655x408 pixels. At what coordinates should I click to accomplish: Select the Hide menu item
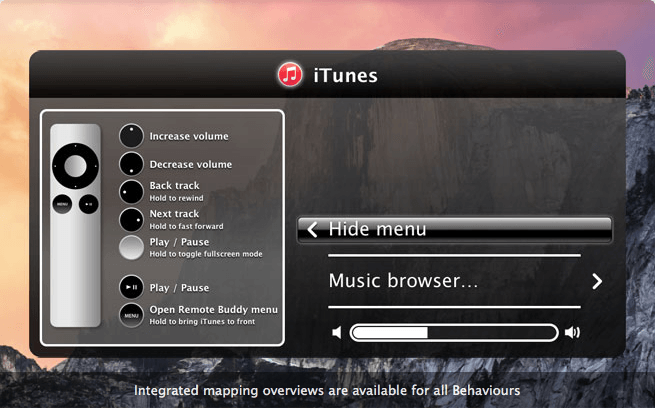pyautogui.click(x=454, y=229)
